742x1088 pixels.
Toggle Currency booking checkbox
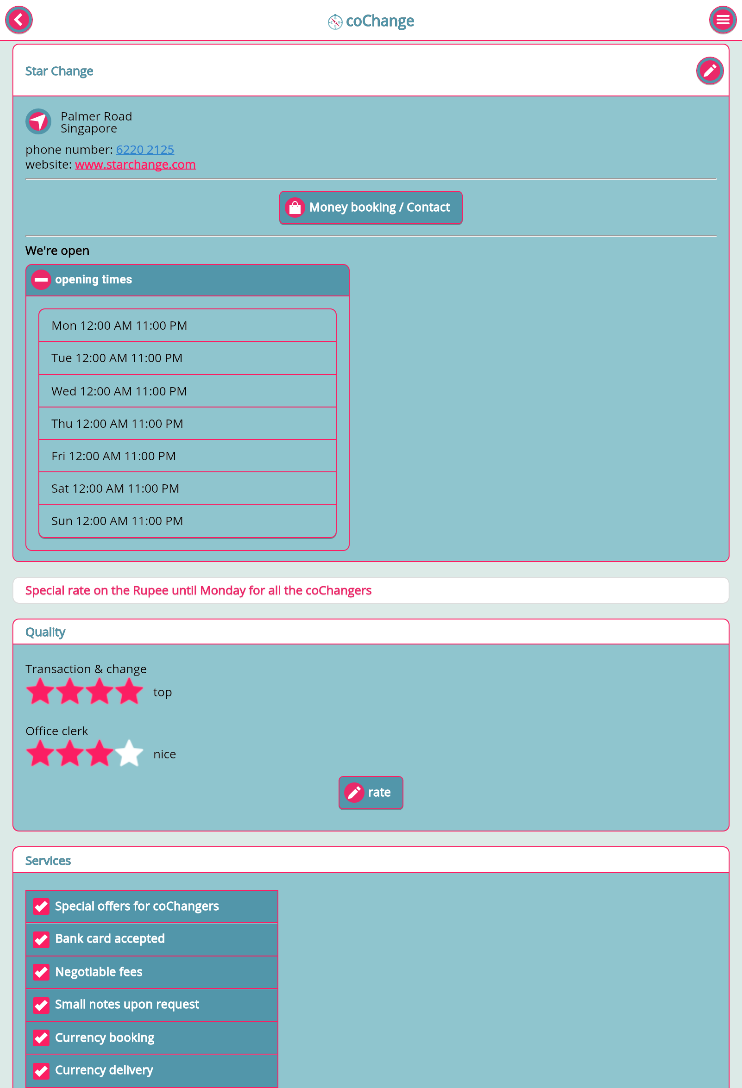pos(41,1037)
